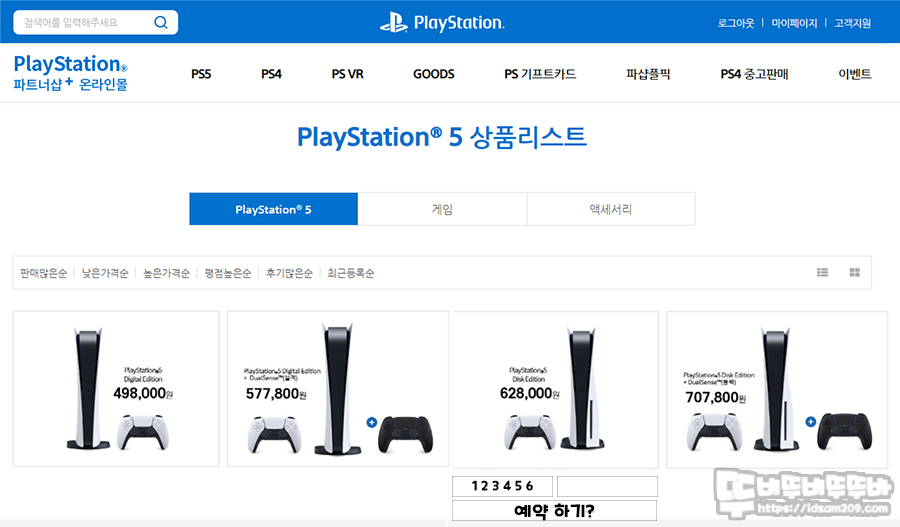The height and width of the screenshot is (527, 900).
Task: Open 고객지원 customer support link
Action: [x=852, y=23]
